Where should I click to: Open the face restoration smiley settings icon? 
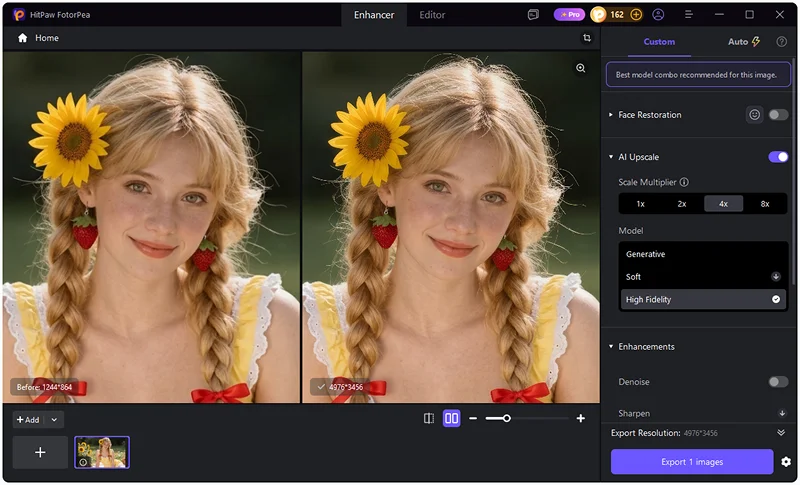754,115
